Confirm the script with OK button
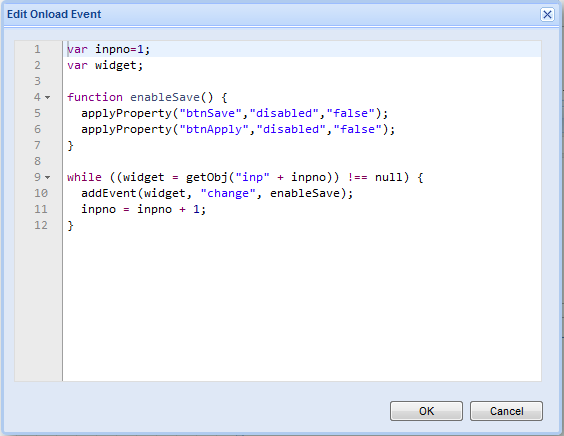Image resolution: width=564 pixels, height=436 pixels. coord(426,411)
